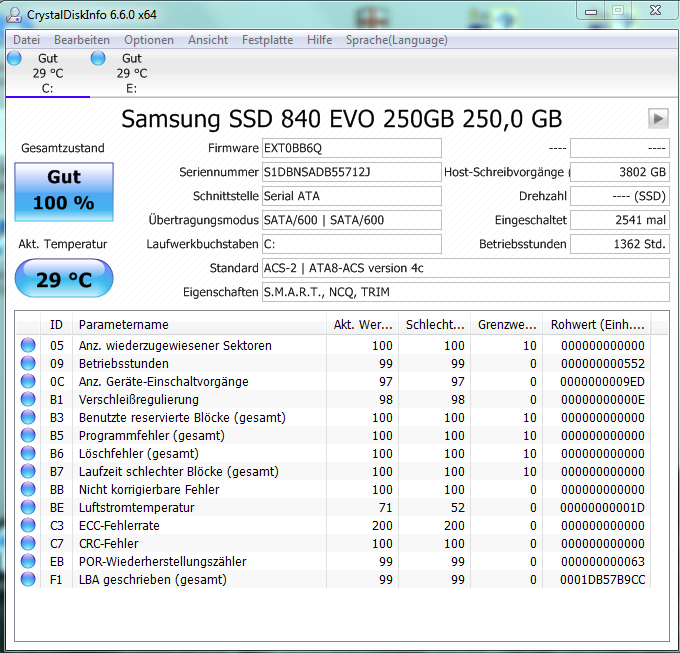Click the Parametername column header

tap(199, 324)
